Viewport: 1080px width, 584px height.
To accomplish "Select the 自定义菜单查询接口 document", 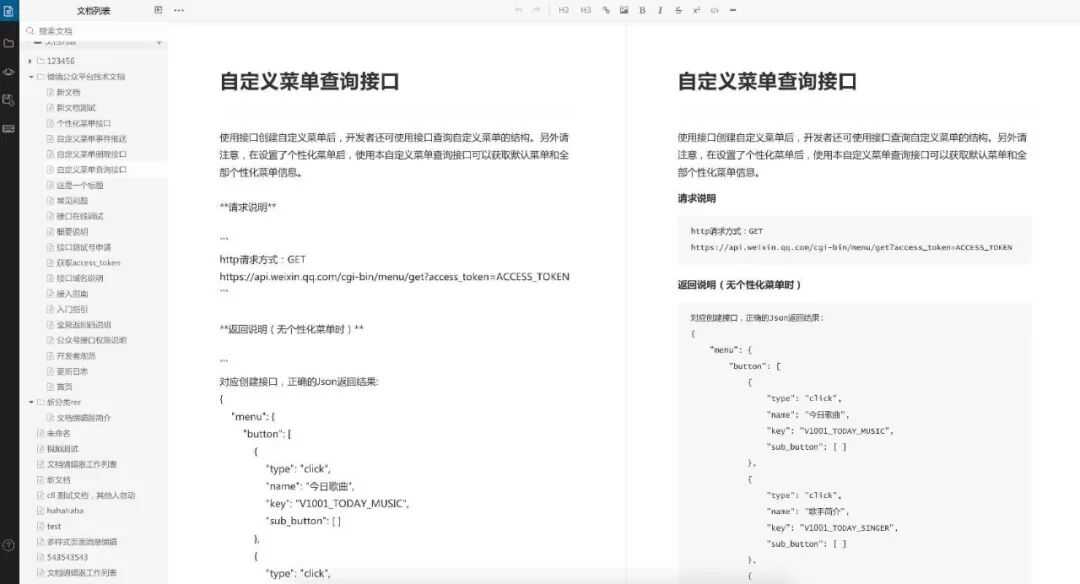I will pyautogui.click(x=91, y=169).
